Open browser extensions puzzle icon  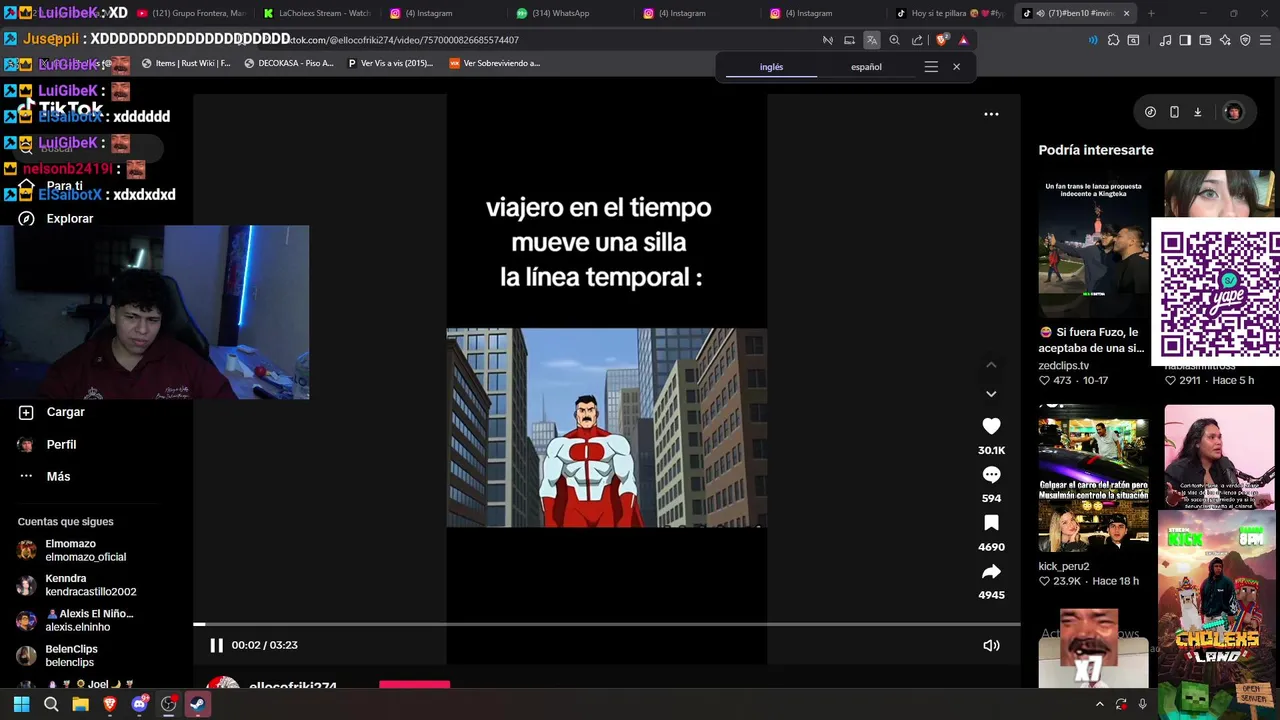1113,40
